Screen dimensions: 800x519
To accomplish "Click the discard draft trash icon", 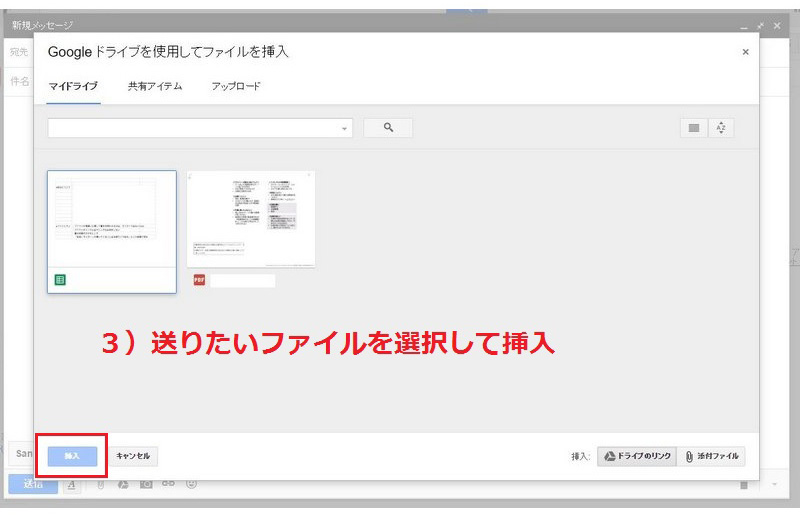I will [744, 484].
